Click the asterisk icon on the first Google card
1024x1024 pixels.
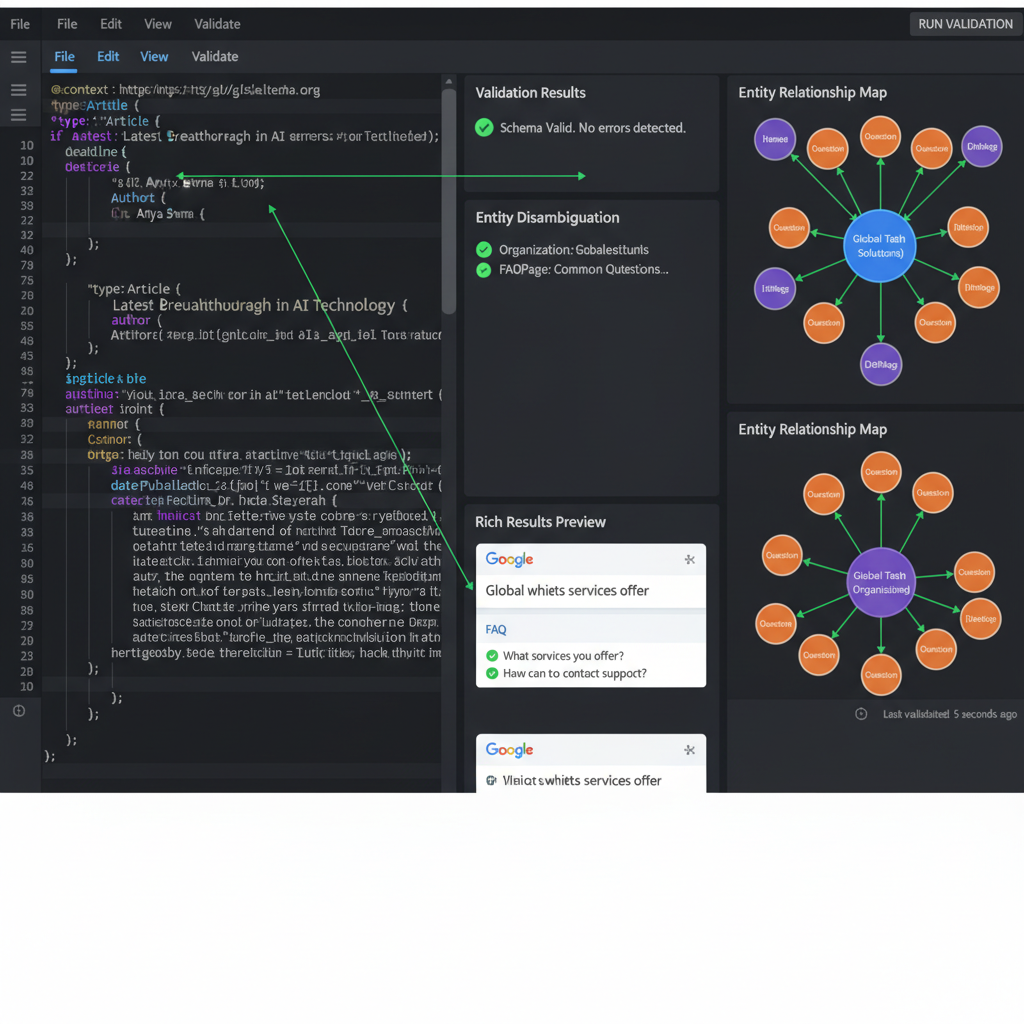(689, 560)
